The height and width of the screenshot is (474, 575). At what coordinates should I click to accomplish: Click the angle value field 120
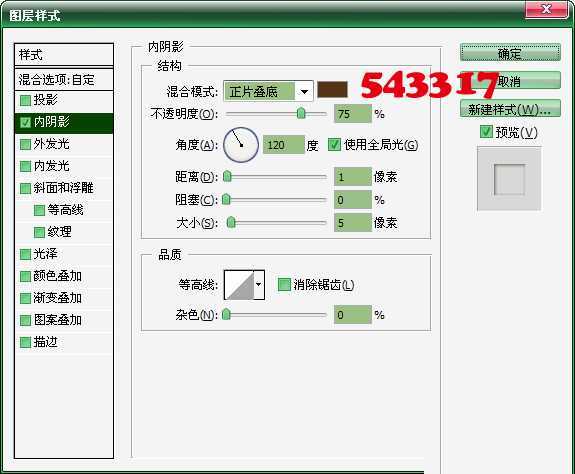[x=284, y=145]
